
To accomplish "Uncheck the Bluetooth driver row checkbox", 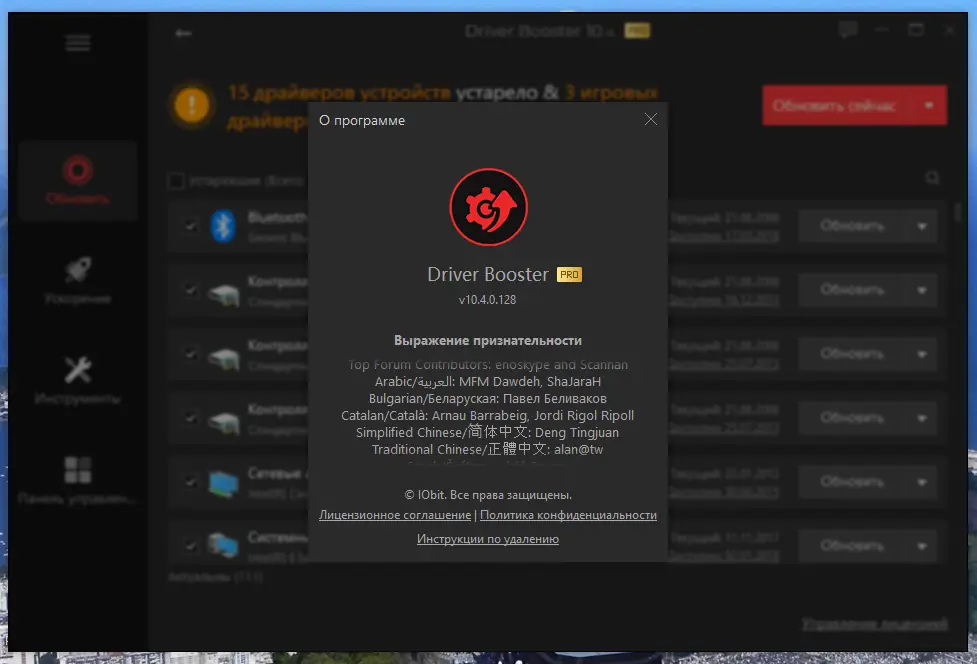I will 190,226.
